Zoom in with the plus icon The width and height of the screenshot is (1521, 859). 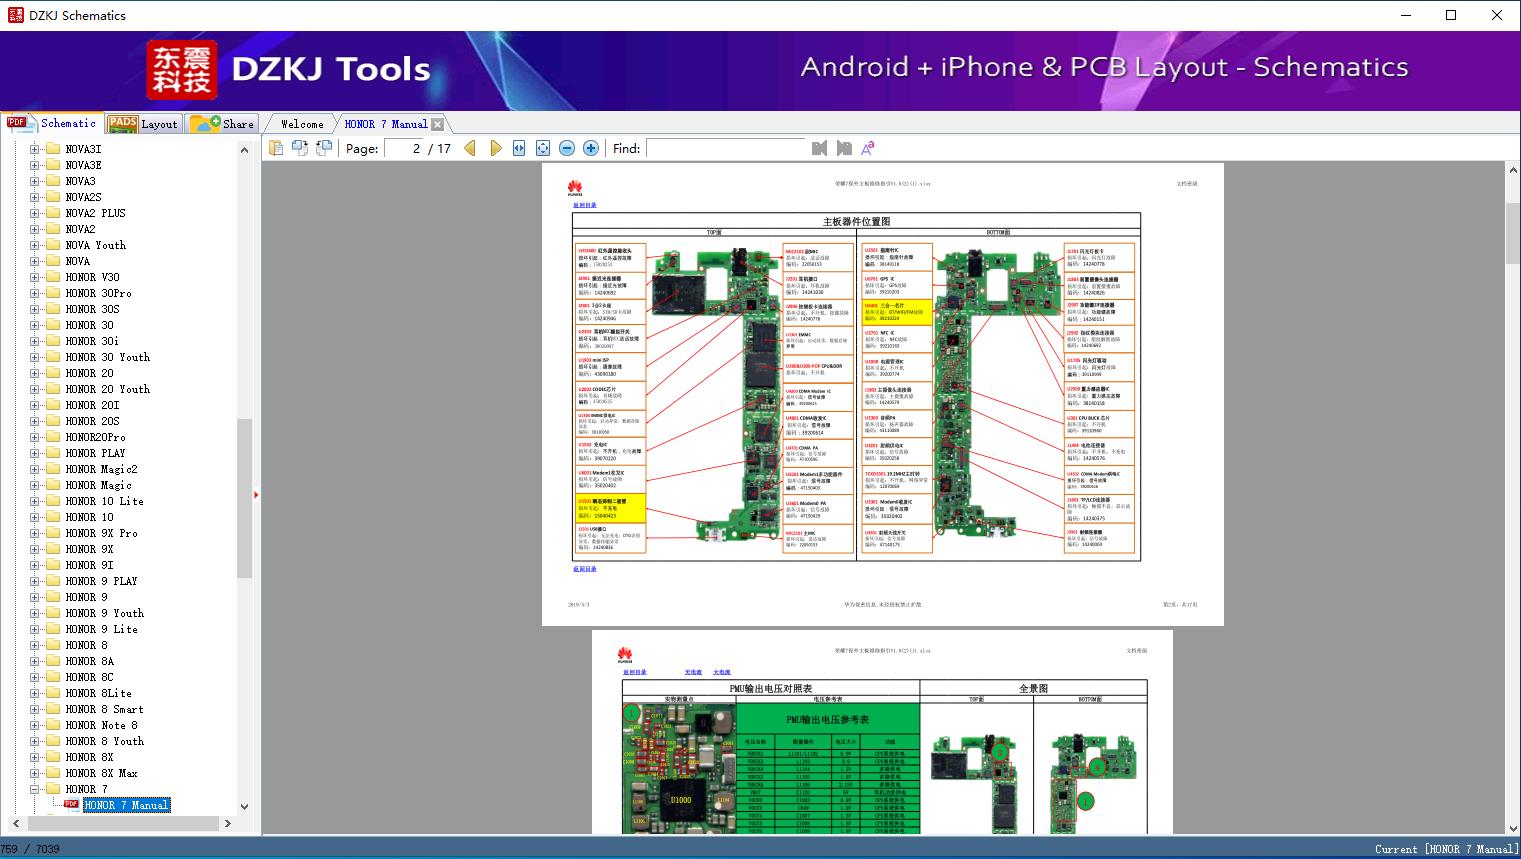591,148
